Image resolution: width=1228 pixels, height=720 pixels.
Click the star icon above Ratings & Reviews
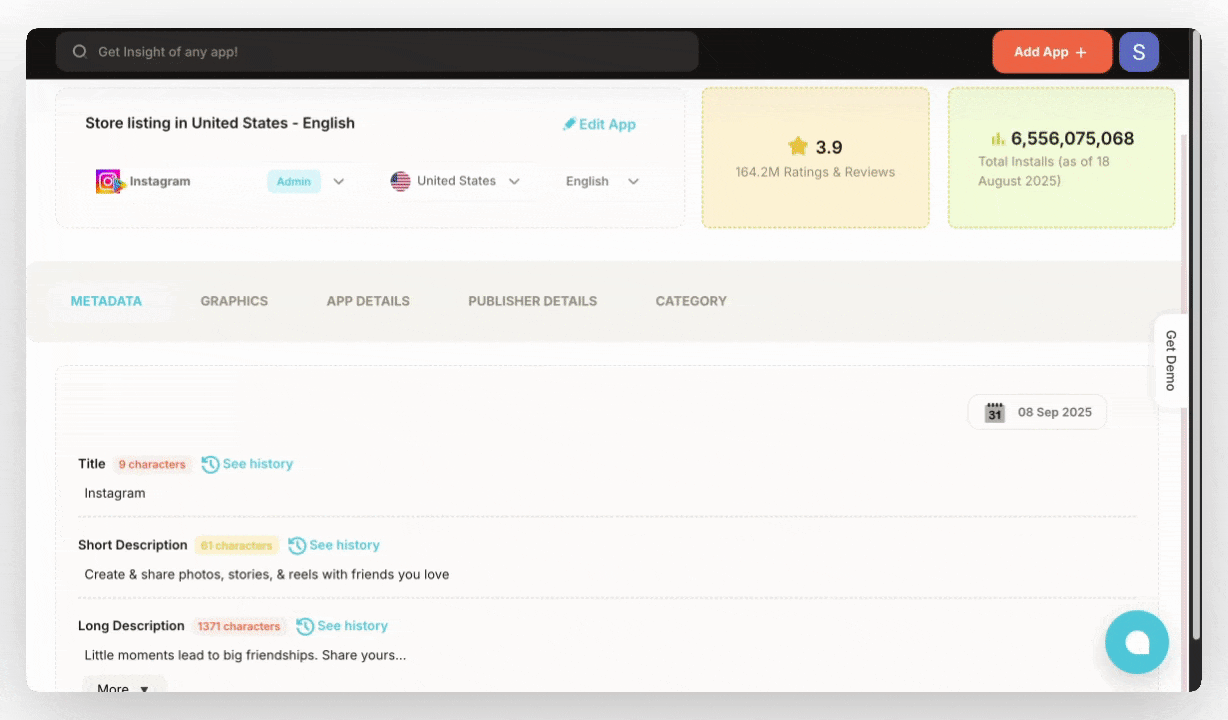tap(799, 146)
